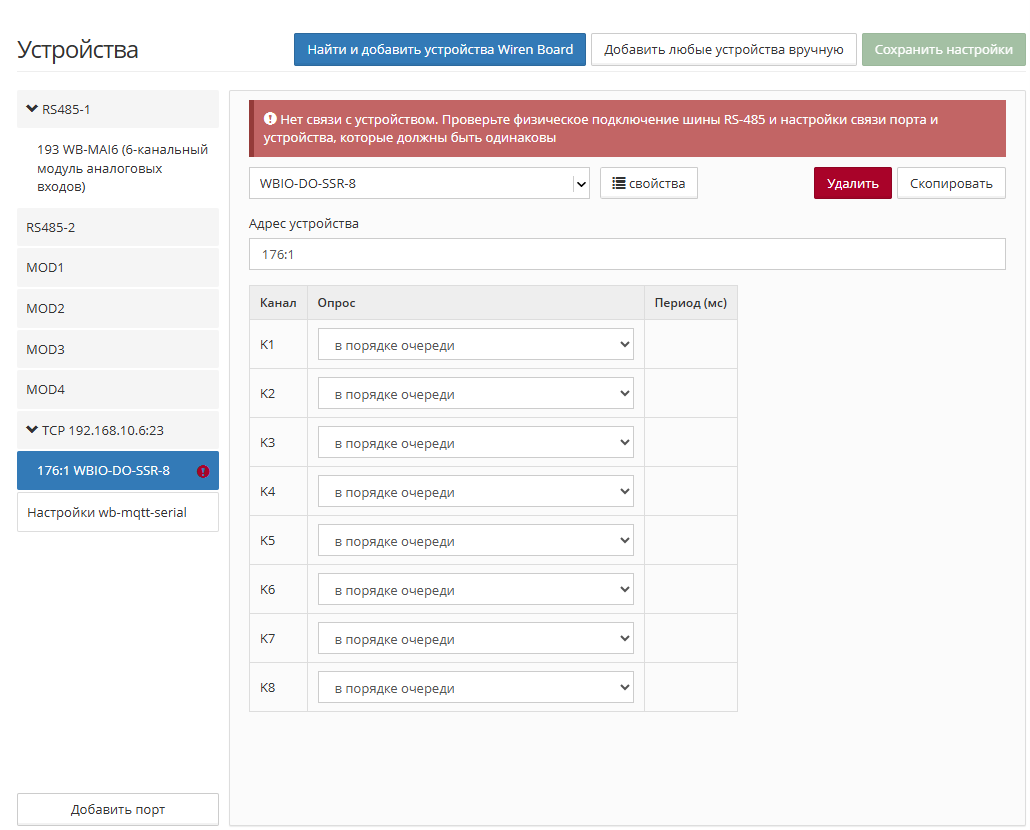Select the MOD4 port
The image size is (1030, 830).
pos(118,389)
